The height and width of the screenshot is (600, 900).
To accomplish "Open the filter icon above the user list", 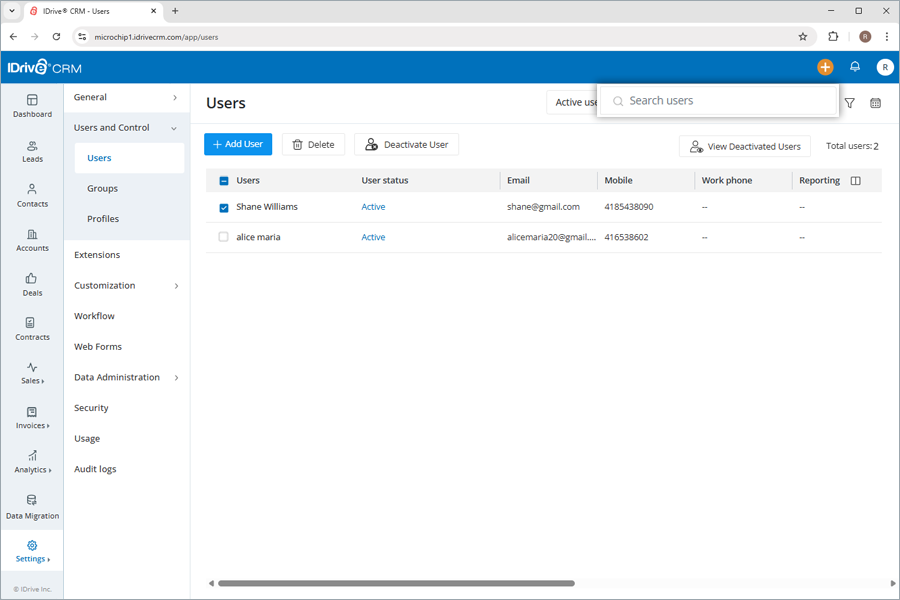I will [849, 103].
